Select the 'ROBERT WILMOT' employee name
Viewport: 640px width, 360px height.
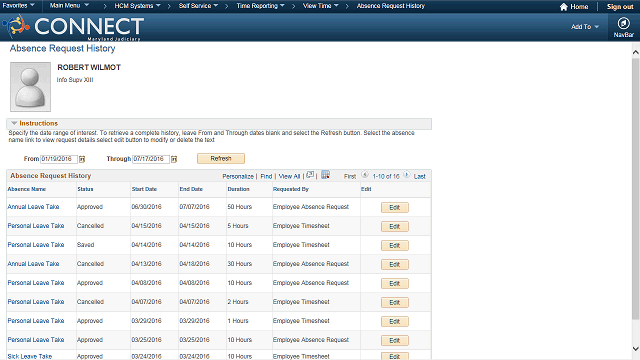89,67
